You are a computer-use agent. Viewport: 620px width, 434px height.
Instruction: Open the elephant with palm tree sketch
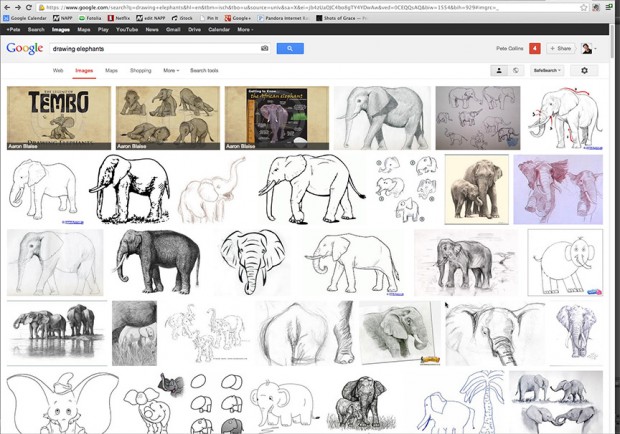462,402
